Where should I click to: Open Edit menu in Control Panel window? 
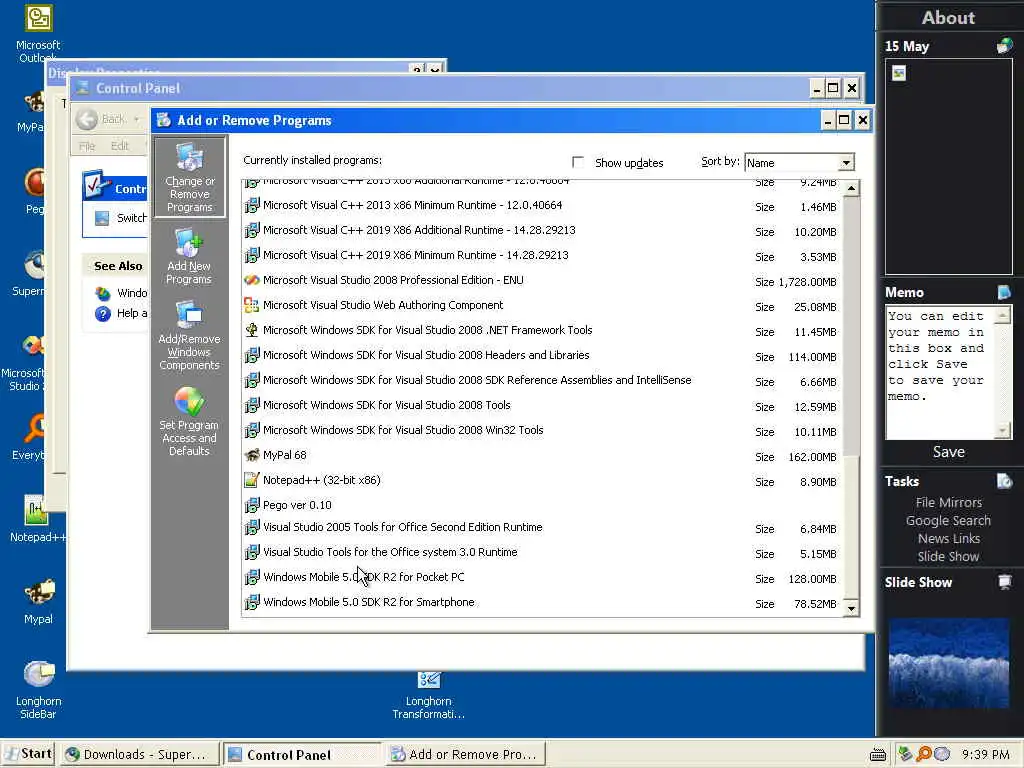(x=120, y=146)
